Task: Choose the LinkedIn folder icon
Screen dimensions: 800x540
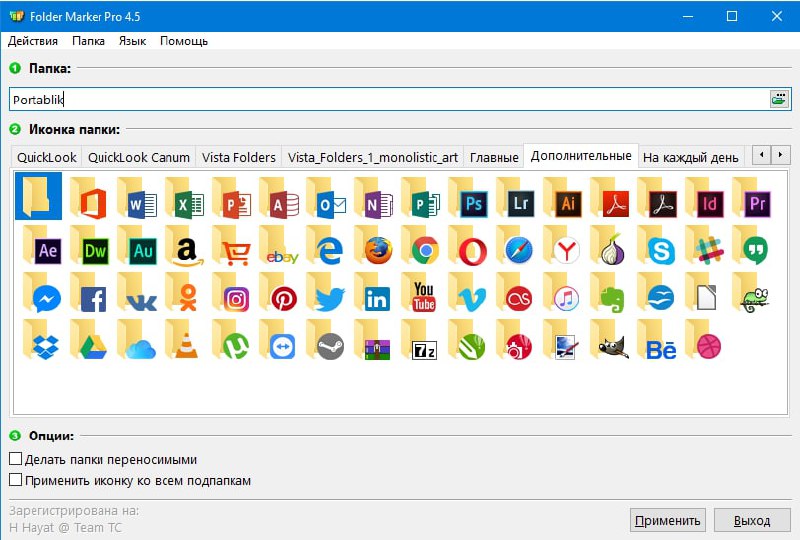Action: [372, 293]
